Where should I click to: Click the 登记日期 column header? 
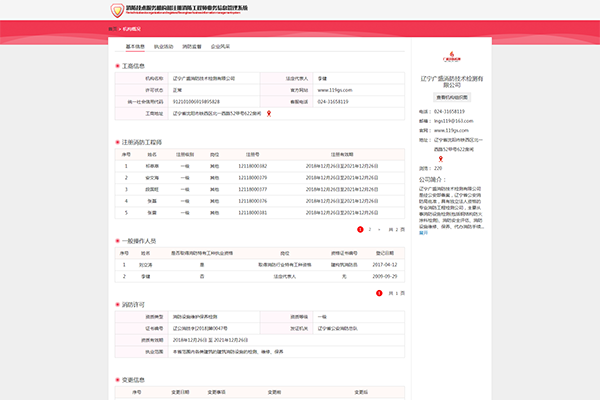click(385, 253)
